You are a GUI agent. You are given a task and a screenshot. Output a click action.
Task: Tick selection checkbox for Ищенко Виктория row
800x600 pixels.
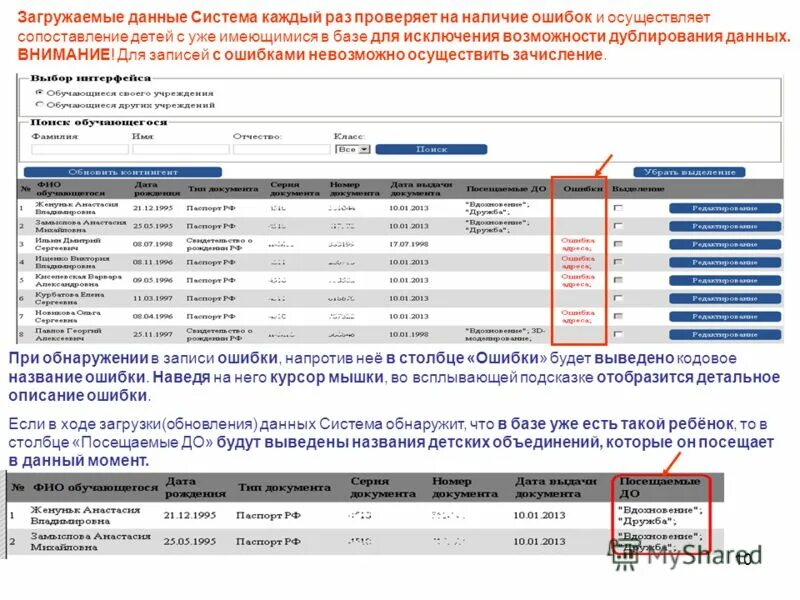coord(618,262)
